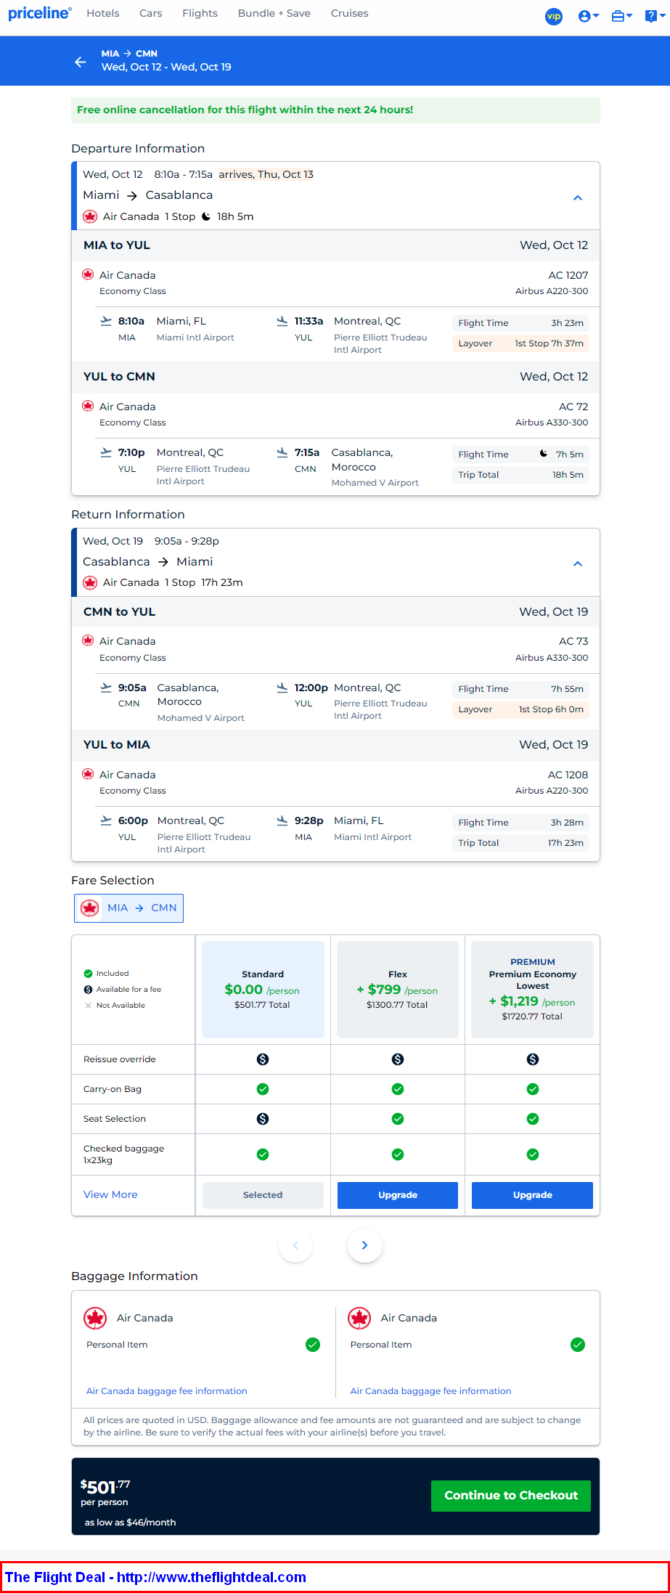Open the Bundle + Save menu item
Viewport: 670px width, 1593px height.
click(x=274, y=14)
